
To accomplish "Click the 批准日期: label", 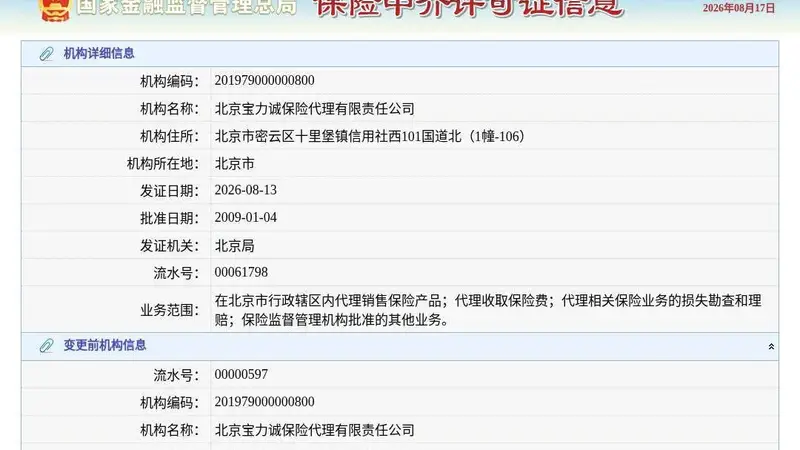I will [169, 218].
